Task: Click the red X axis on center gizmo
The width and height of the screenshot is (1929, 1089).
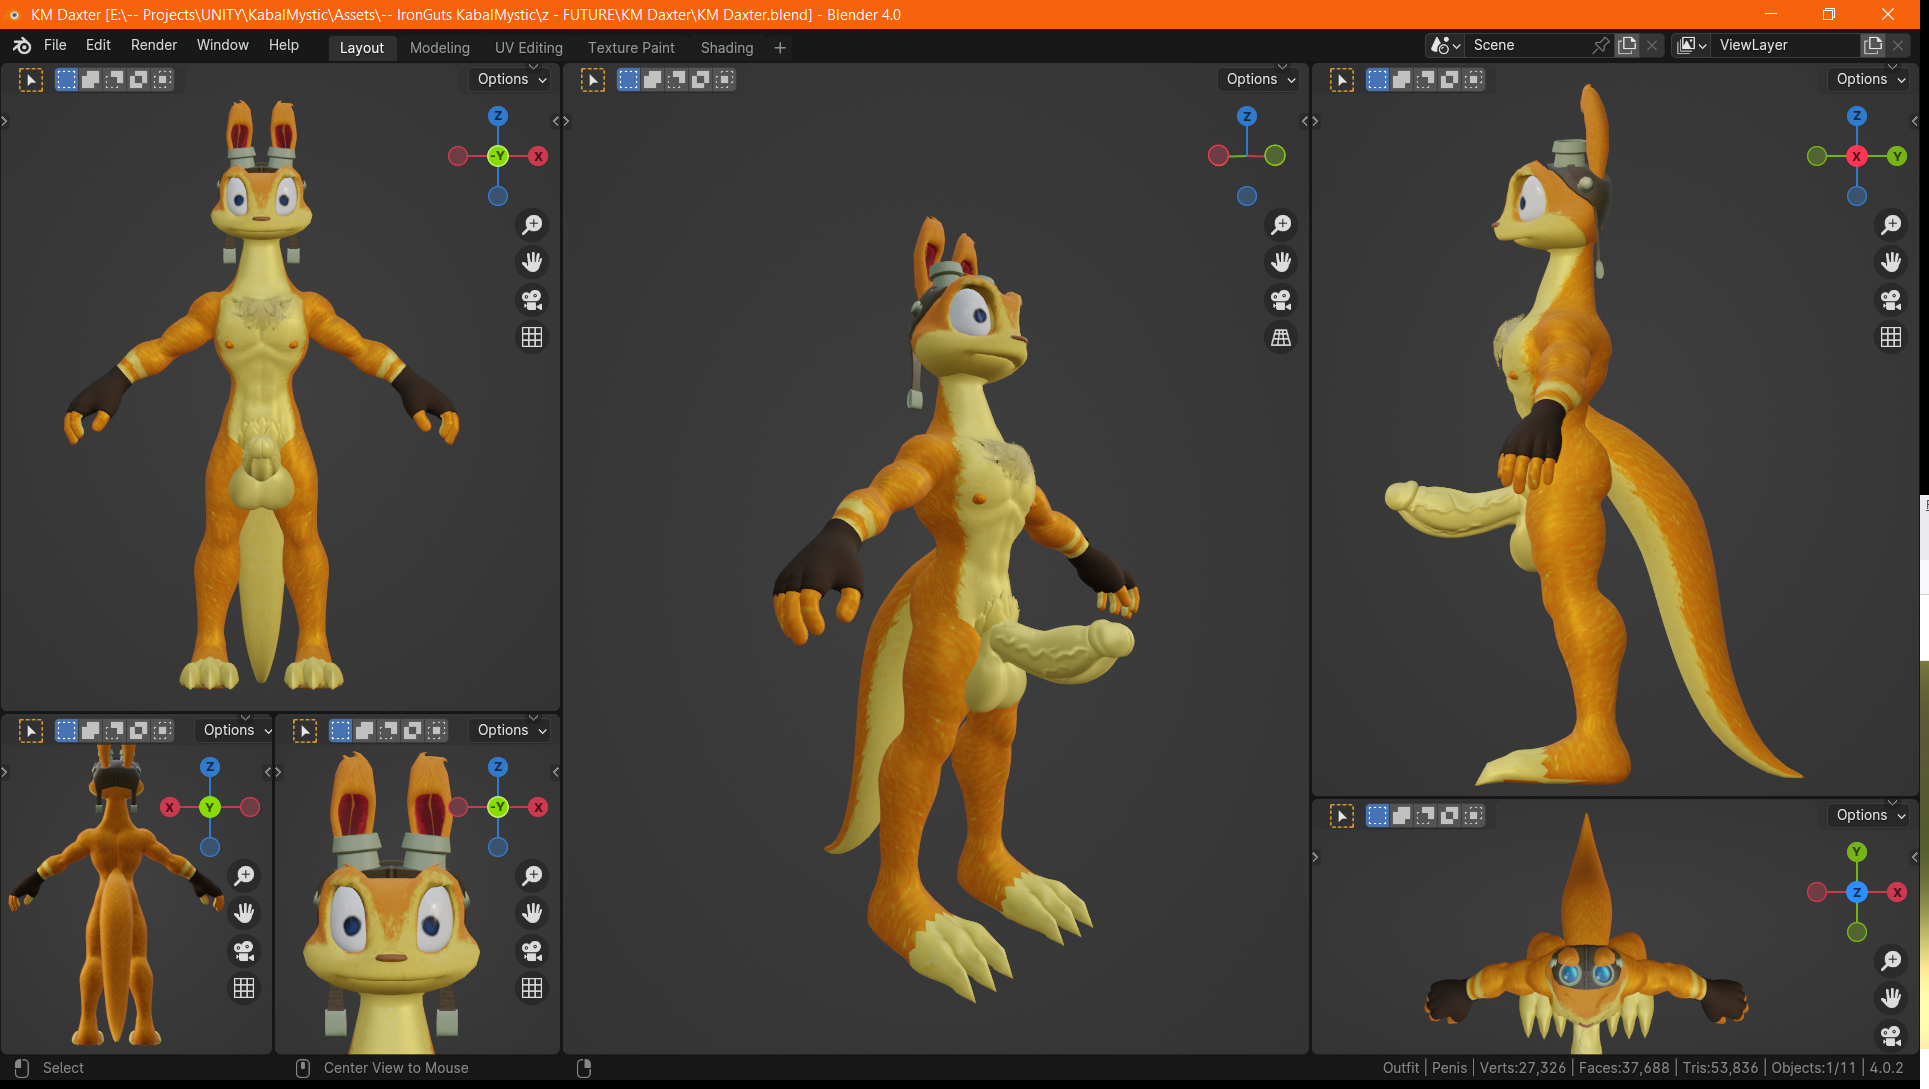Action: pos(1218,155)
